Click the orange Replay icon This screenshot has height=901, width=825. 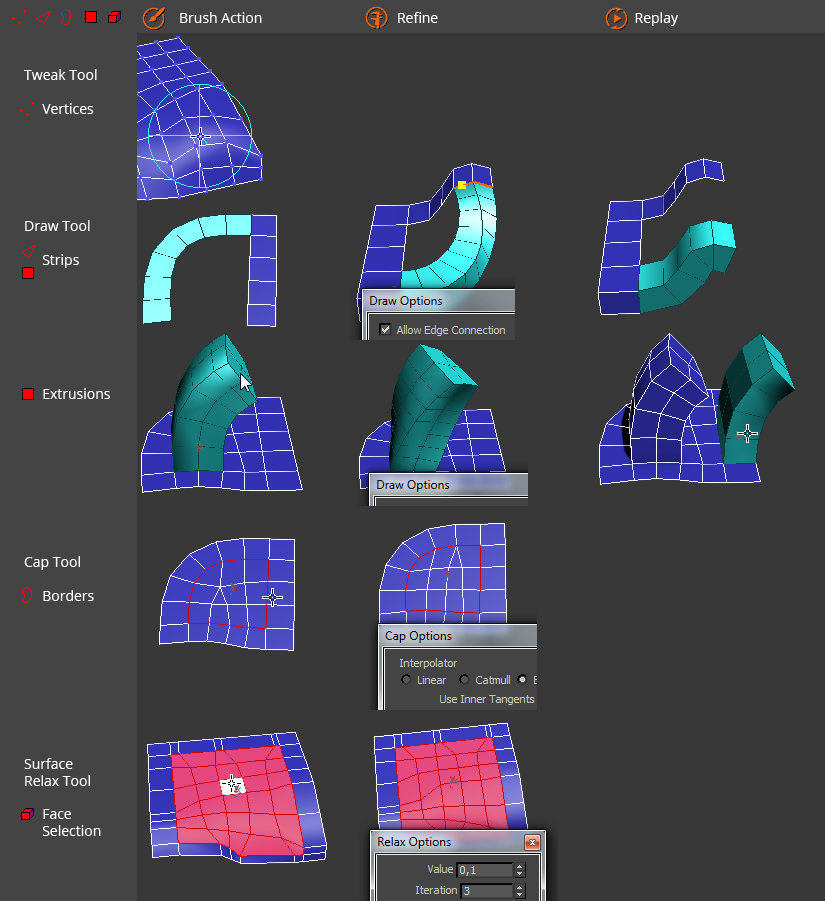(617, 18)
